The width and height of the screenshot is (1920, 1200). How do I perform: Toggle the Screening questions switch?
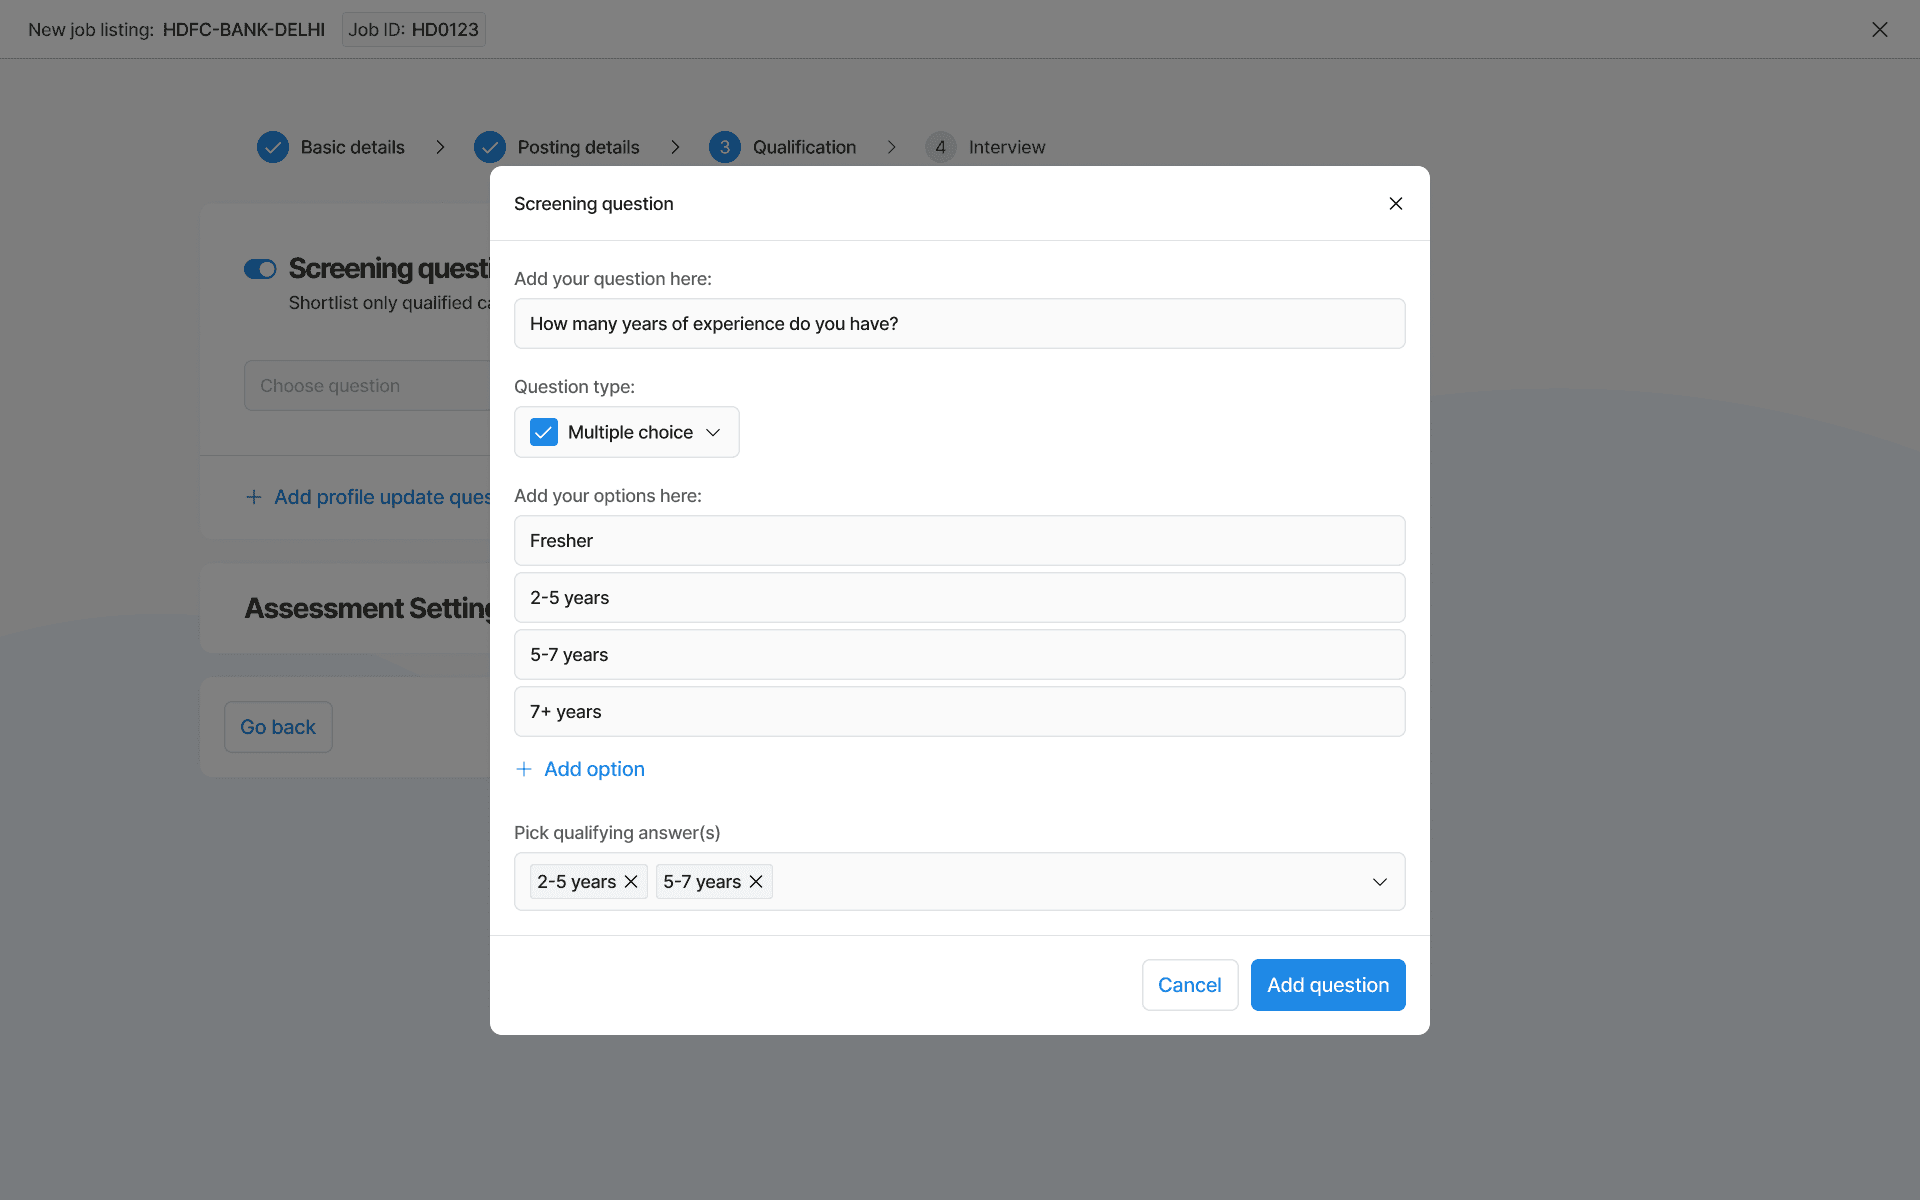260,269
